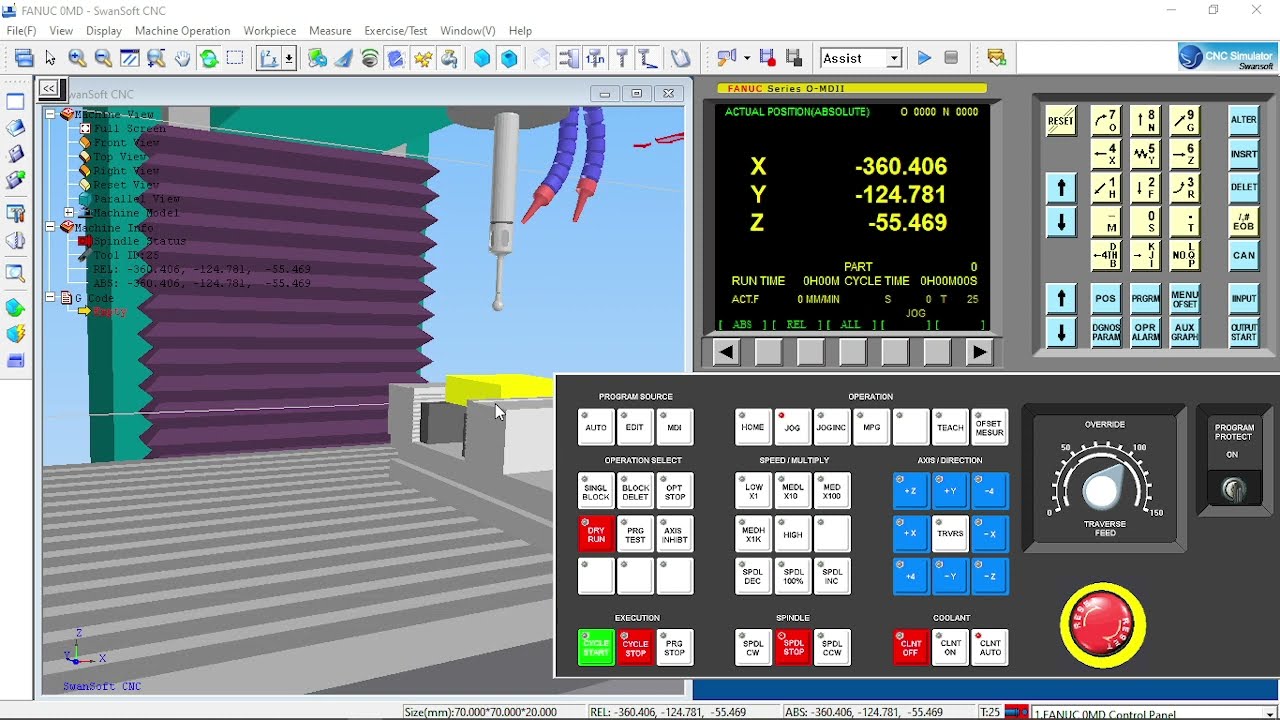Click the arrow pointer tool in toolbar

click(51, 58)
